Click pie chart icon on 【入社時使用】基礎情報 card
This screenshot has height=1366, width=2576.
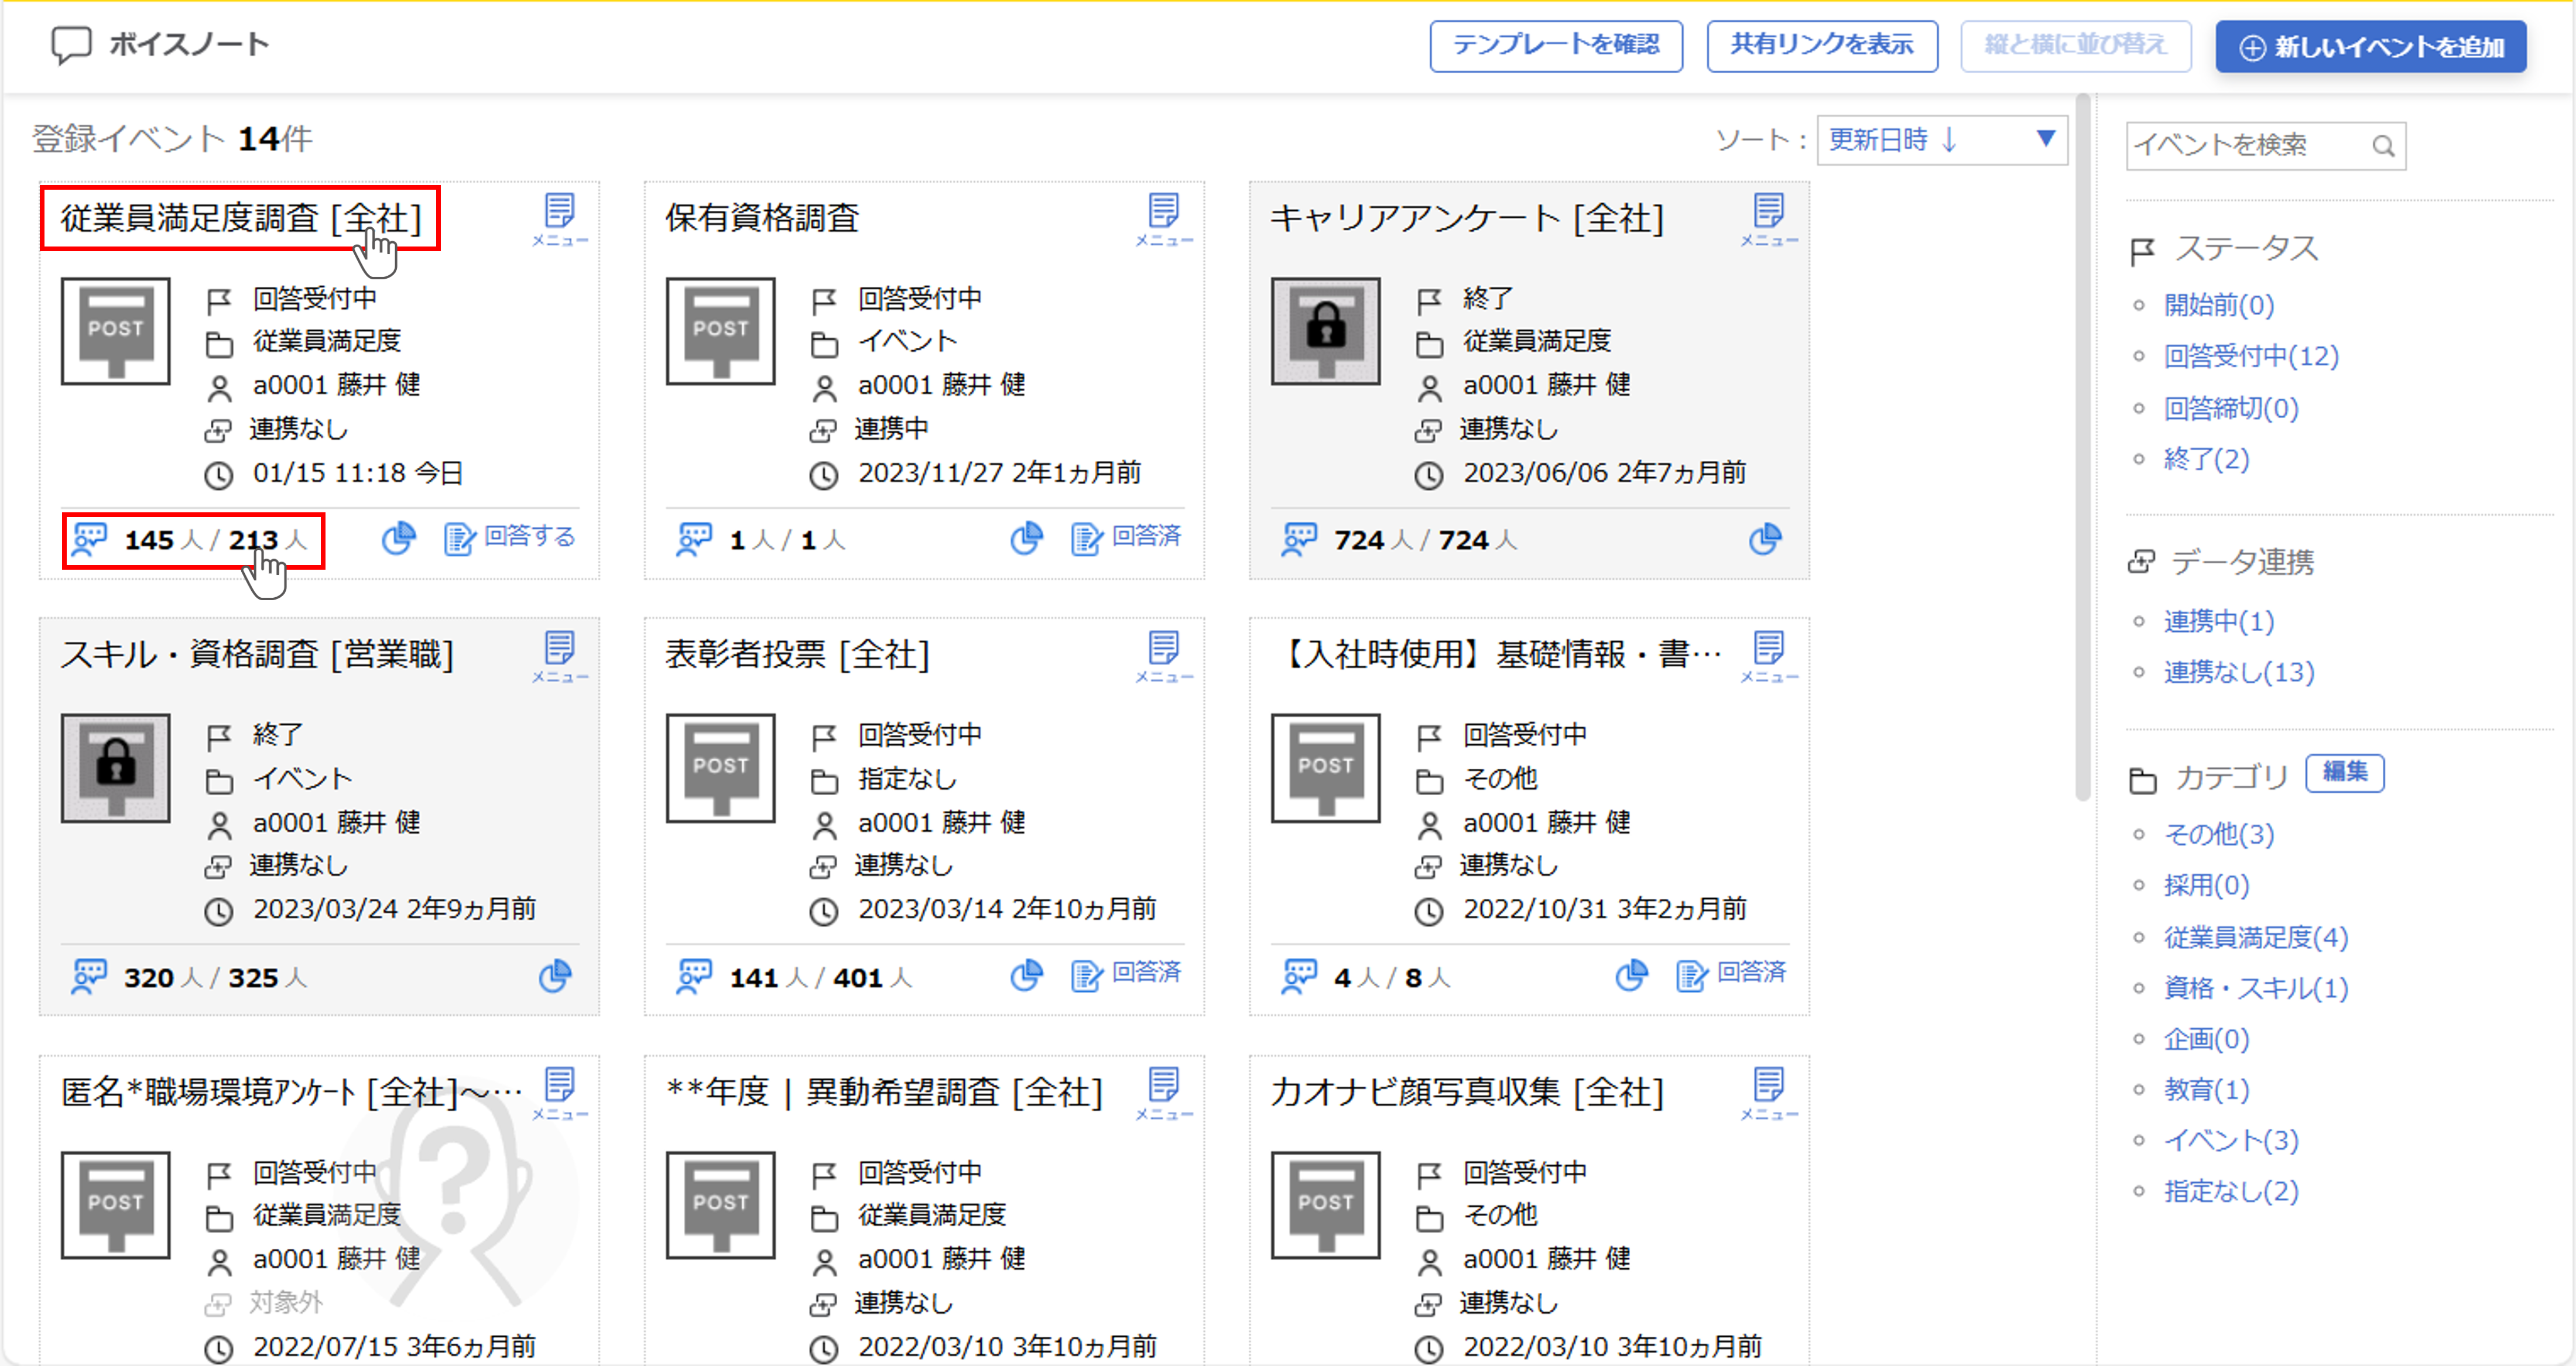[x=1631, y=975]
